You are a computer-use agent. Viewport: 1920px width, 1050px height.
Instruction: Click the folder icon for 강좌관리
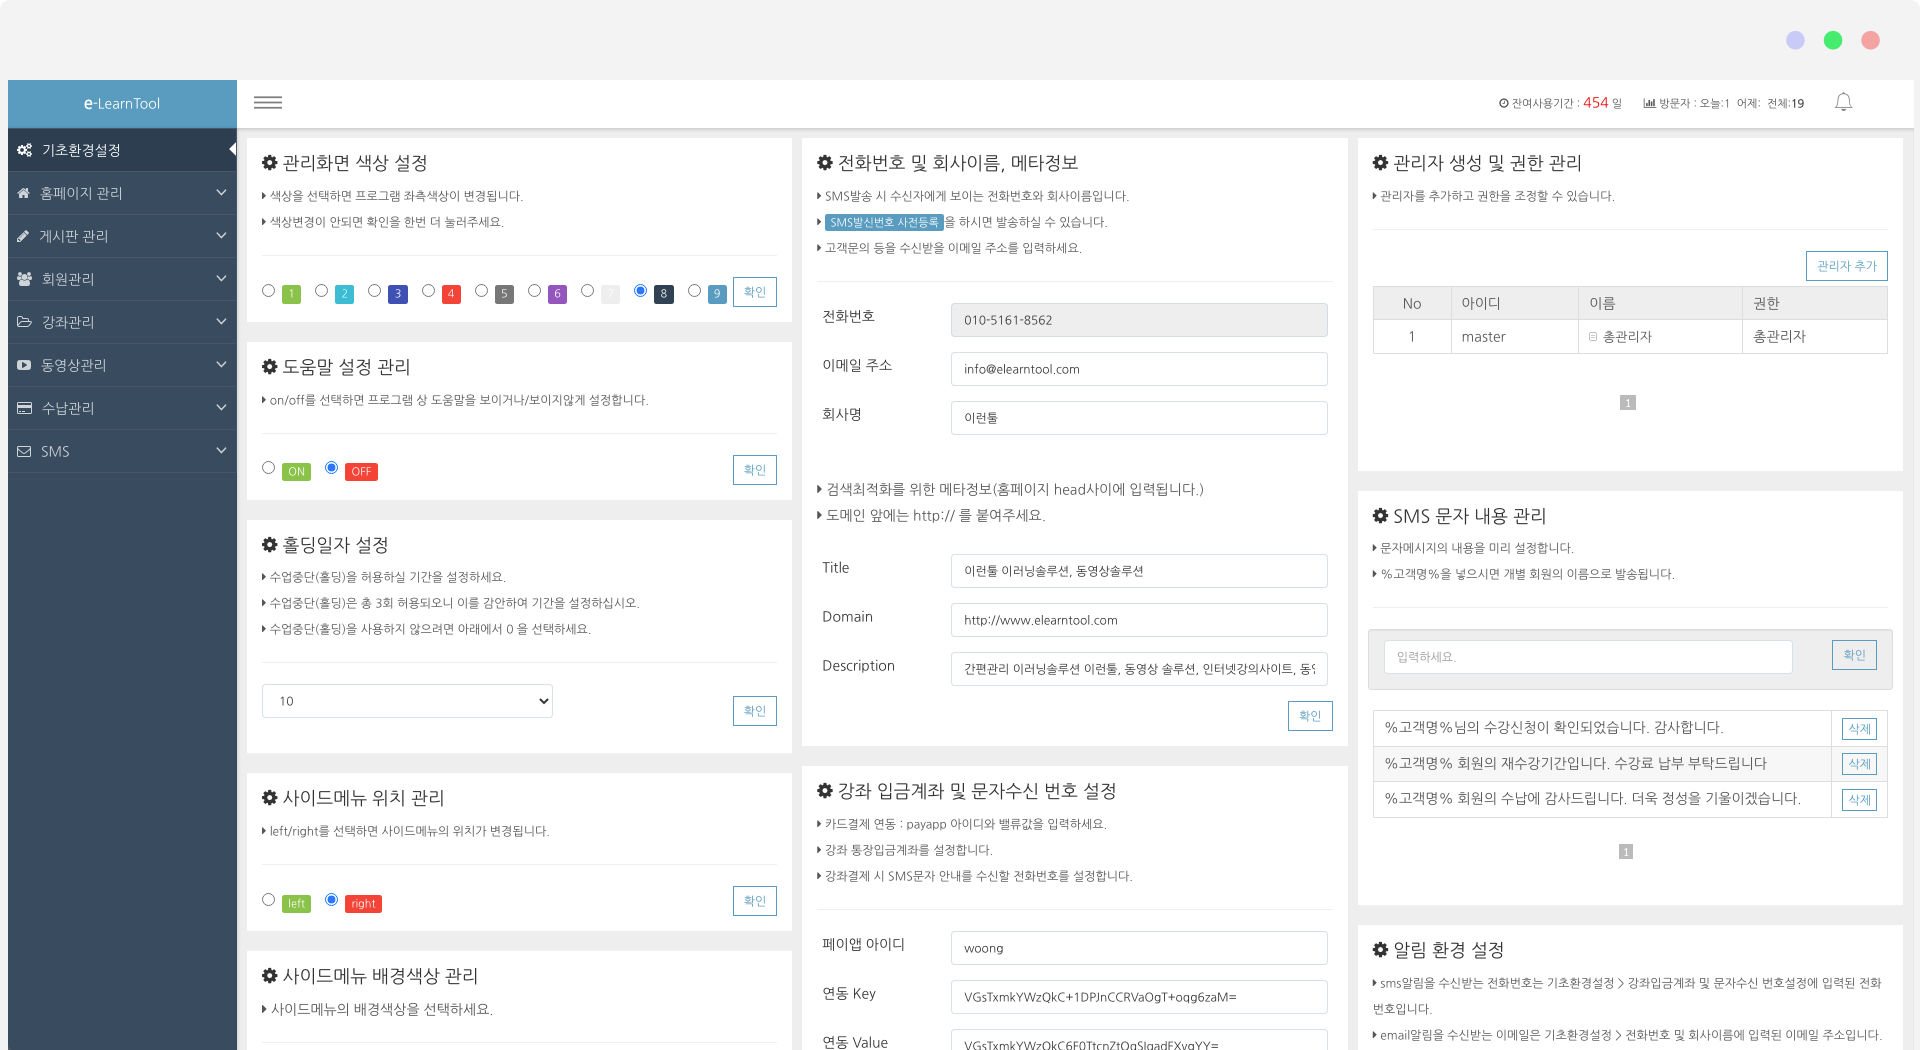click(25, 322)
